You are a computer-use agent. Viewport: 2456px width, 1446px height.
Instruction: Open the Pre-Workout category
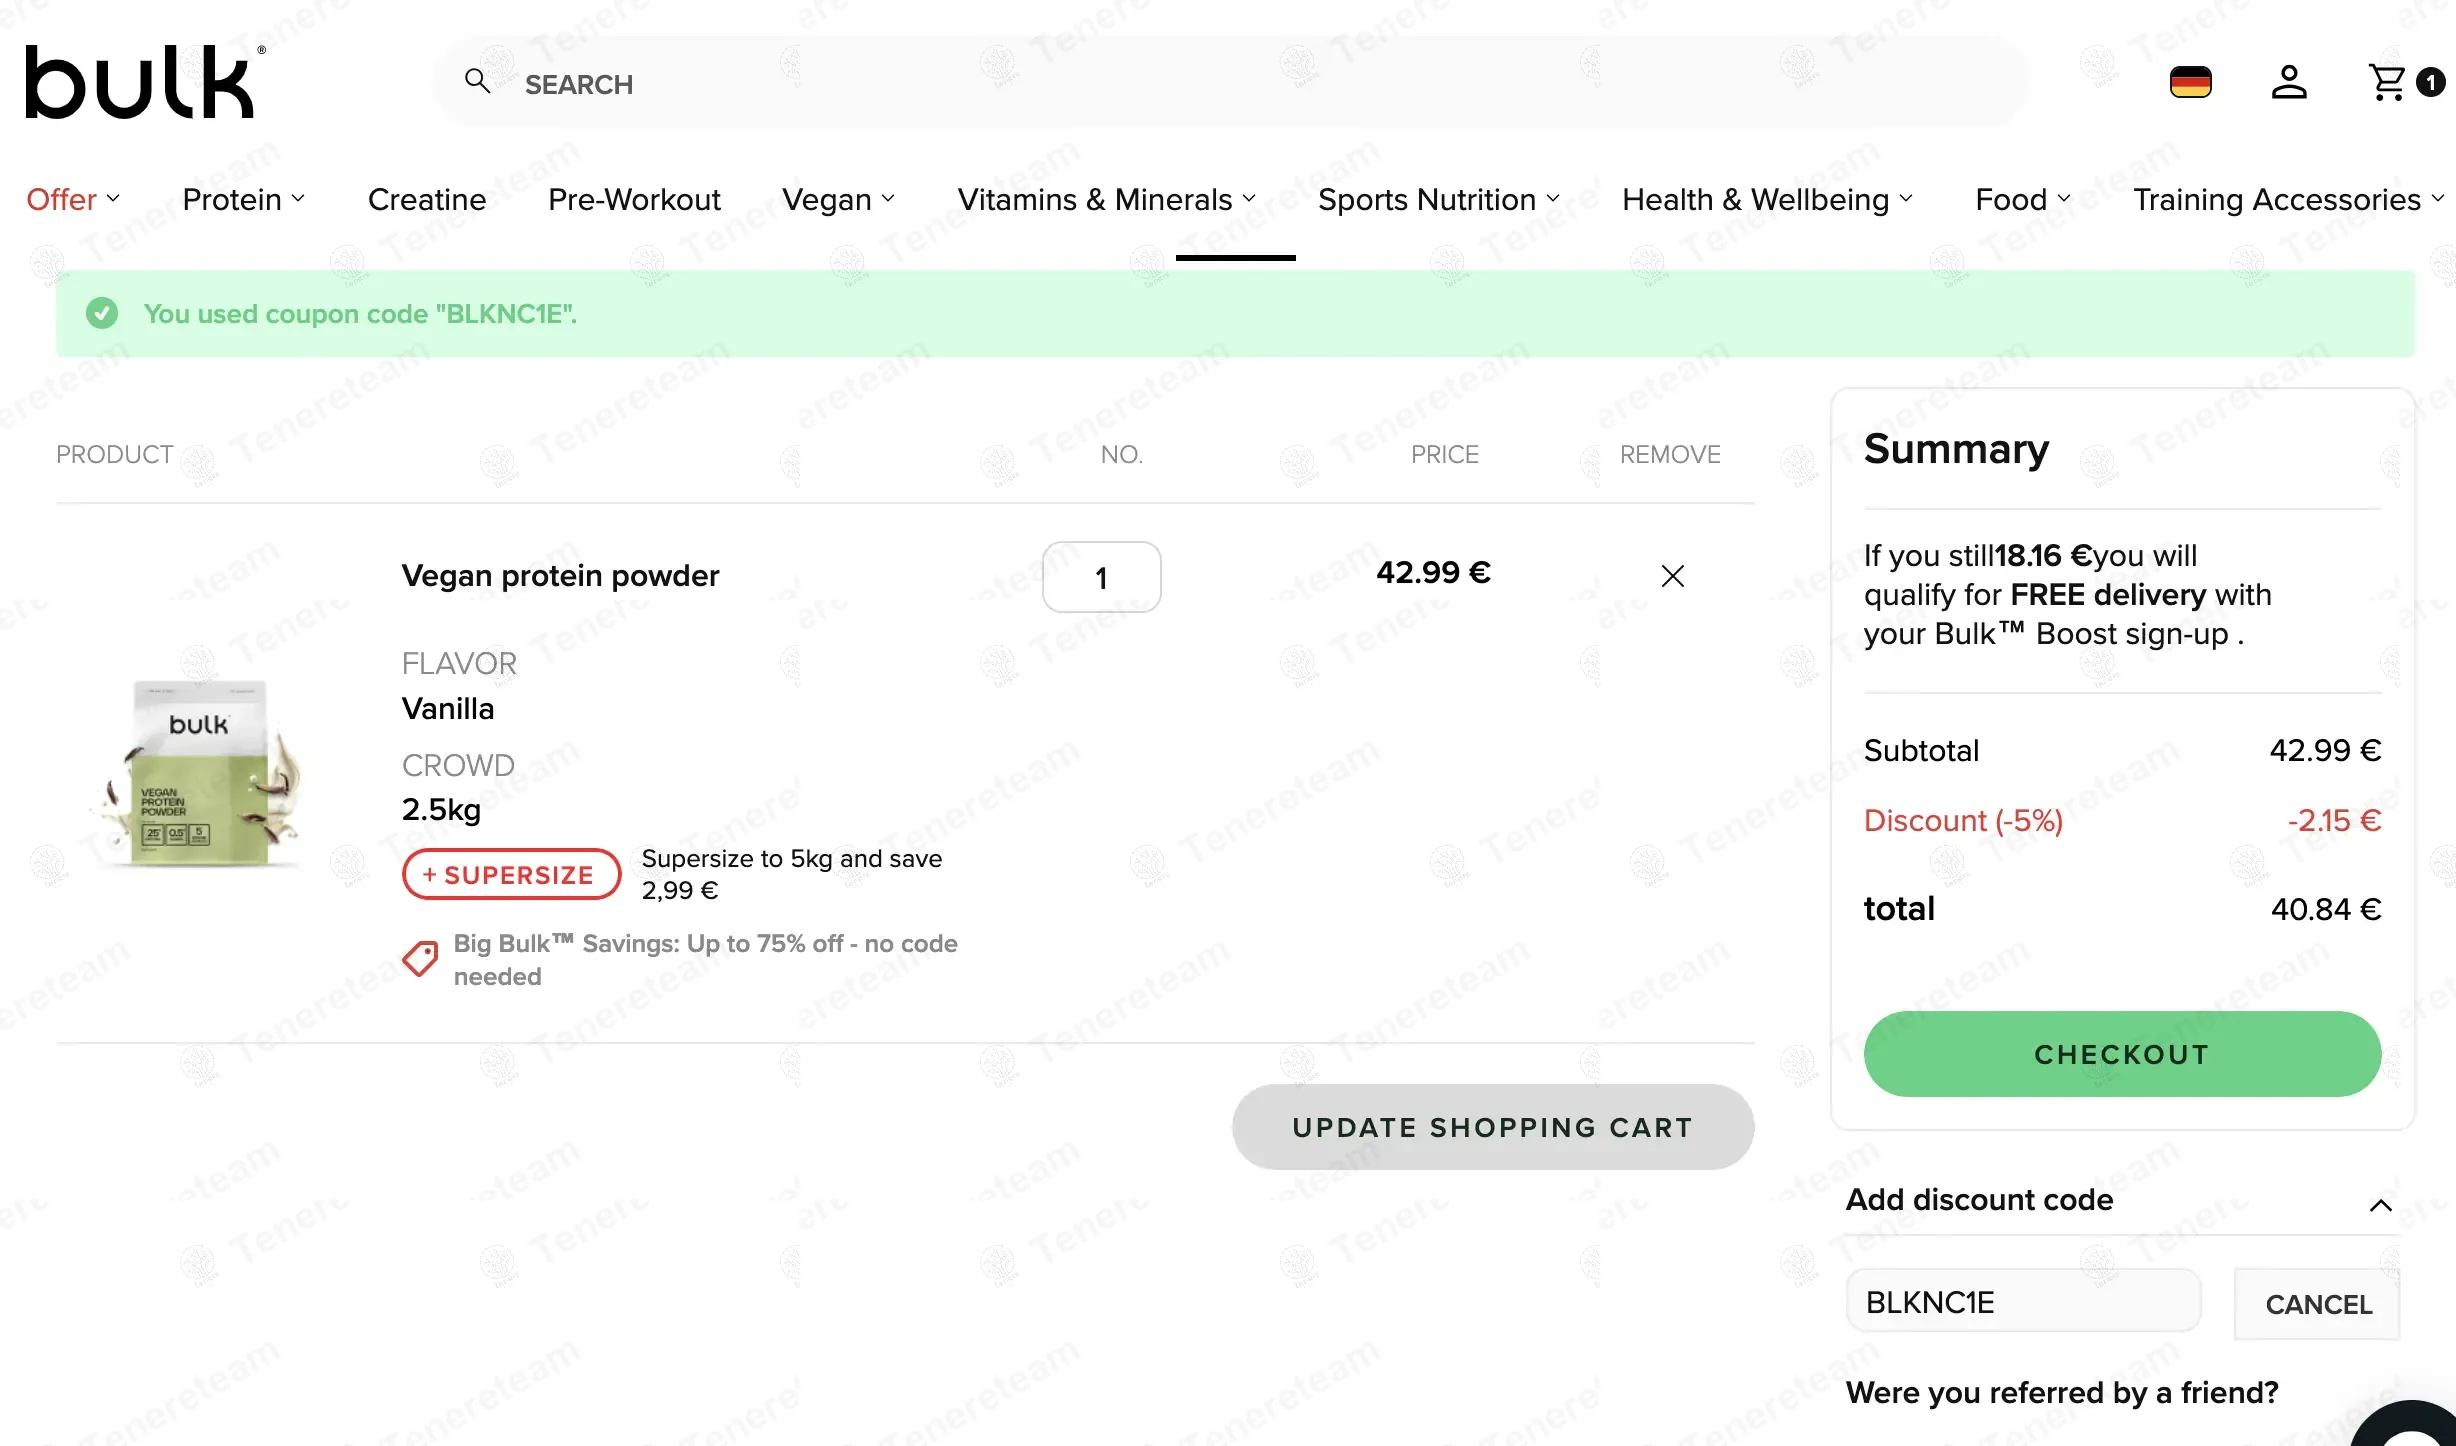pos(634,199)
